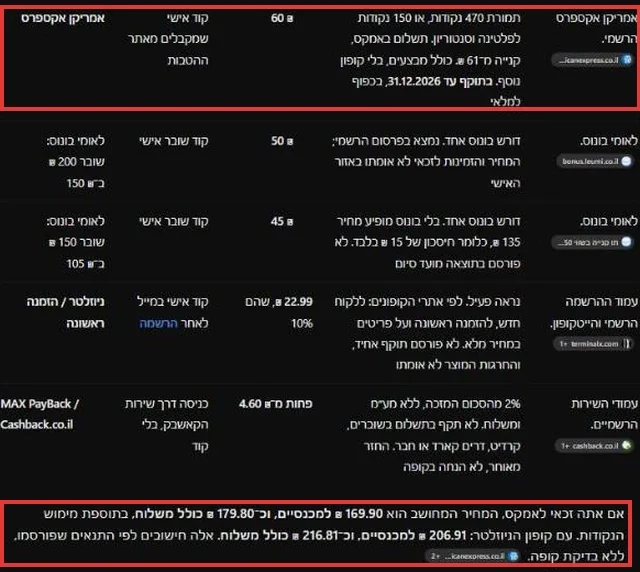Open the '2+ icanexpress.co.il' chip in the summary paragraph
This screenshot has width=640, height=572.
472,556
